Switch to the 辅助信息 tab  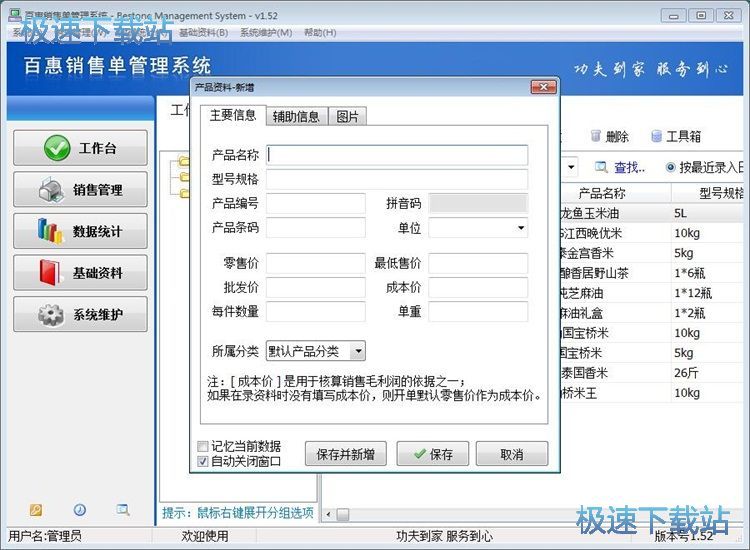point(296,116)
